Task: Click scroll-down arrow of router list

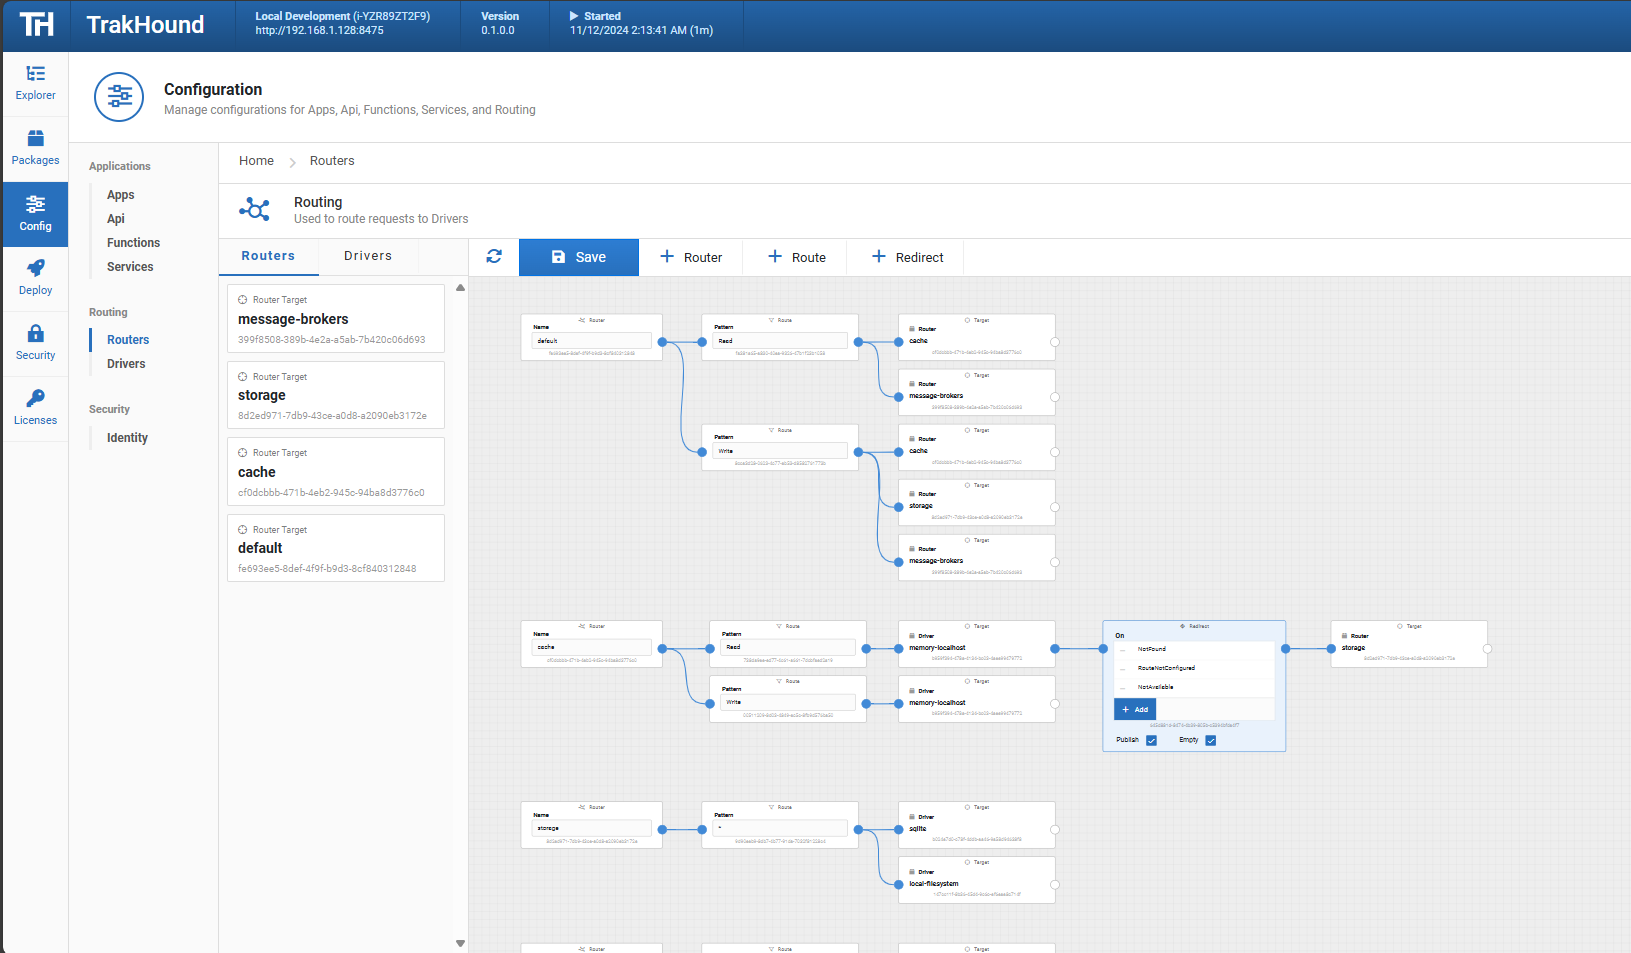Action: click(460, 943)
